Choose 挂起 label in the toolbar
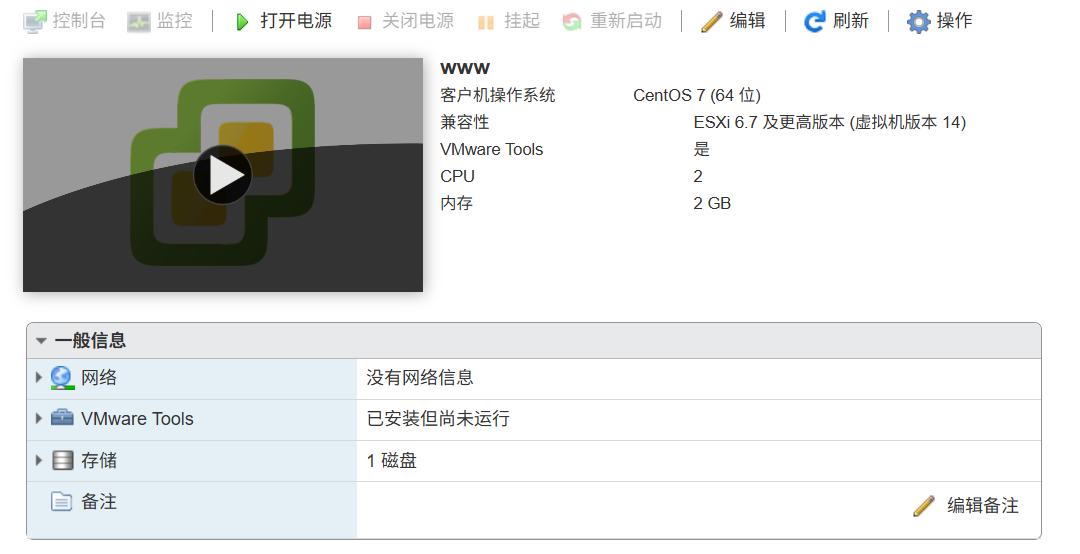The height and width of the screenshot is (554, 1080). point(521,21)
